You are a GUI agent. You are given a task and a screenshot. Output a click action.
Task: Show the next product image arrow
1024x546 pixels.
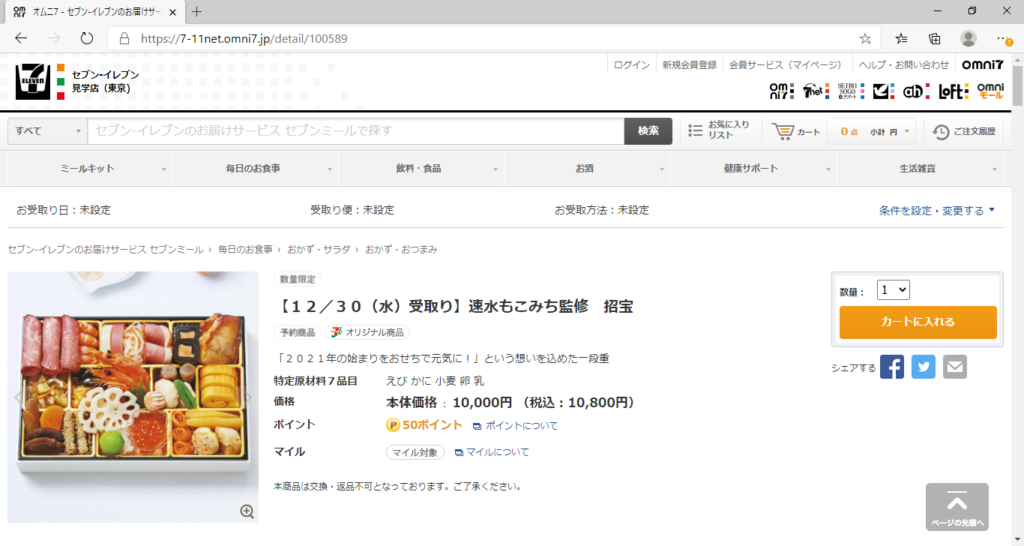coord(249,397)
